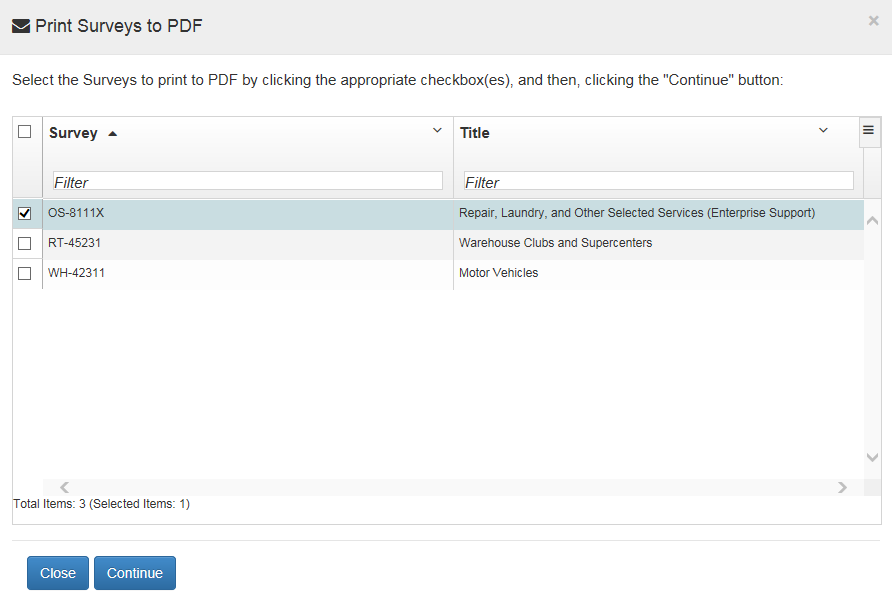Screen dimensions: 892x616
Task: Open the Survey column dropdown menu
Action: click(436, 131)
